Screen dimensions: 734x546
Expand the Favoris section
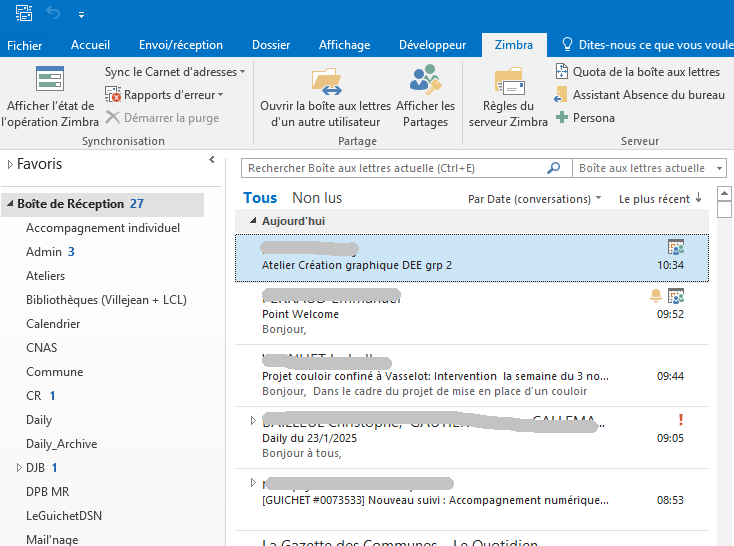tap(10, 164)
